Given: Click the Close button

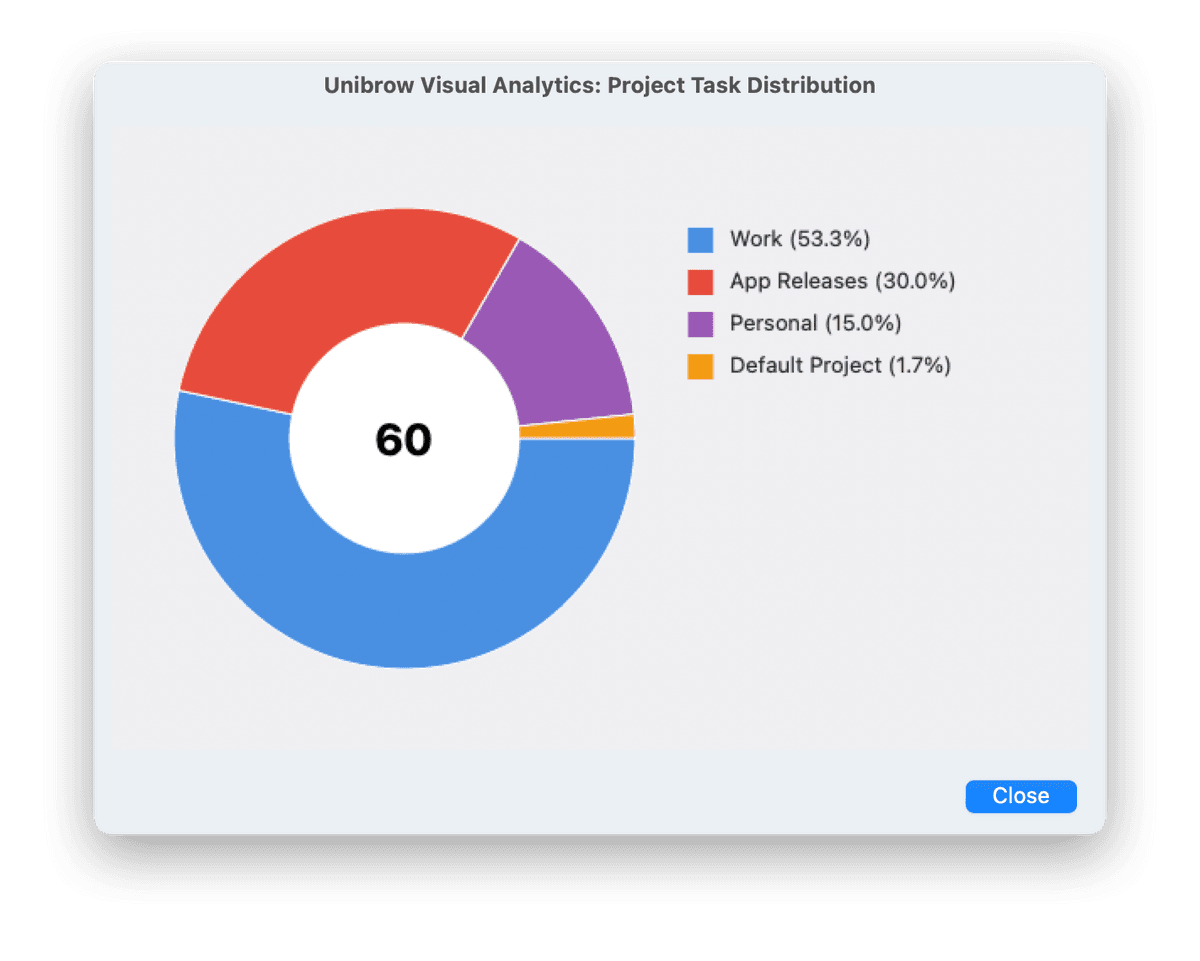Looking at the screenshot, I should pos(1020,796).
